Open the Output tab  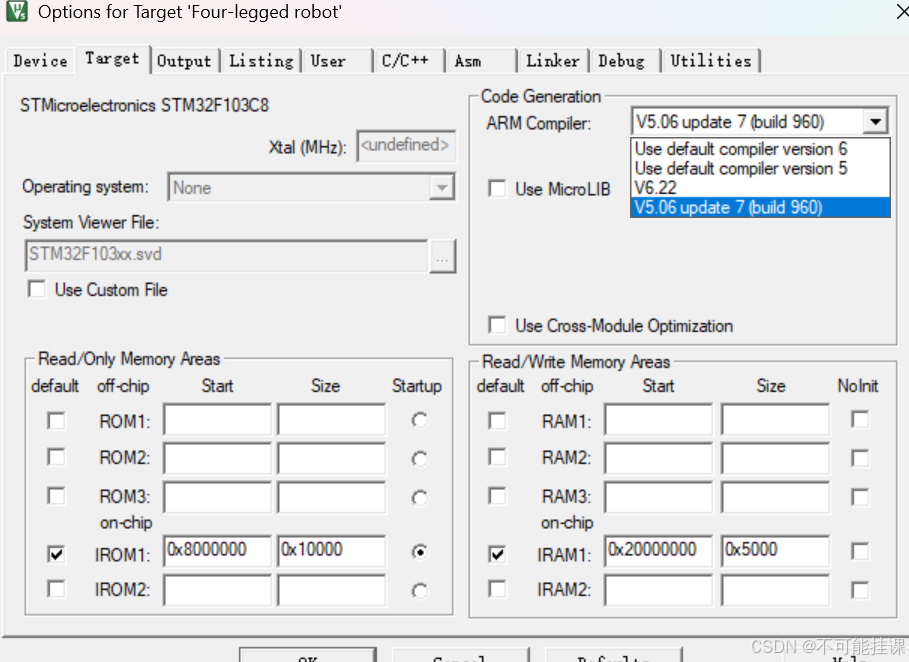pos(184,60)
